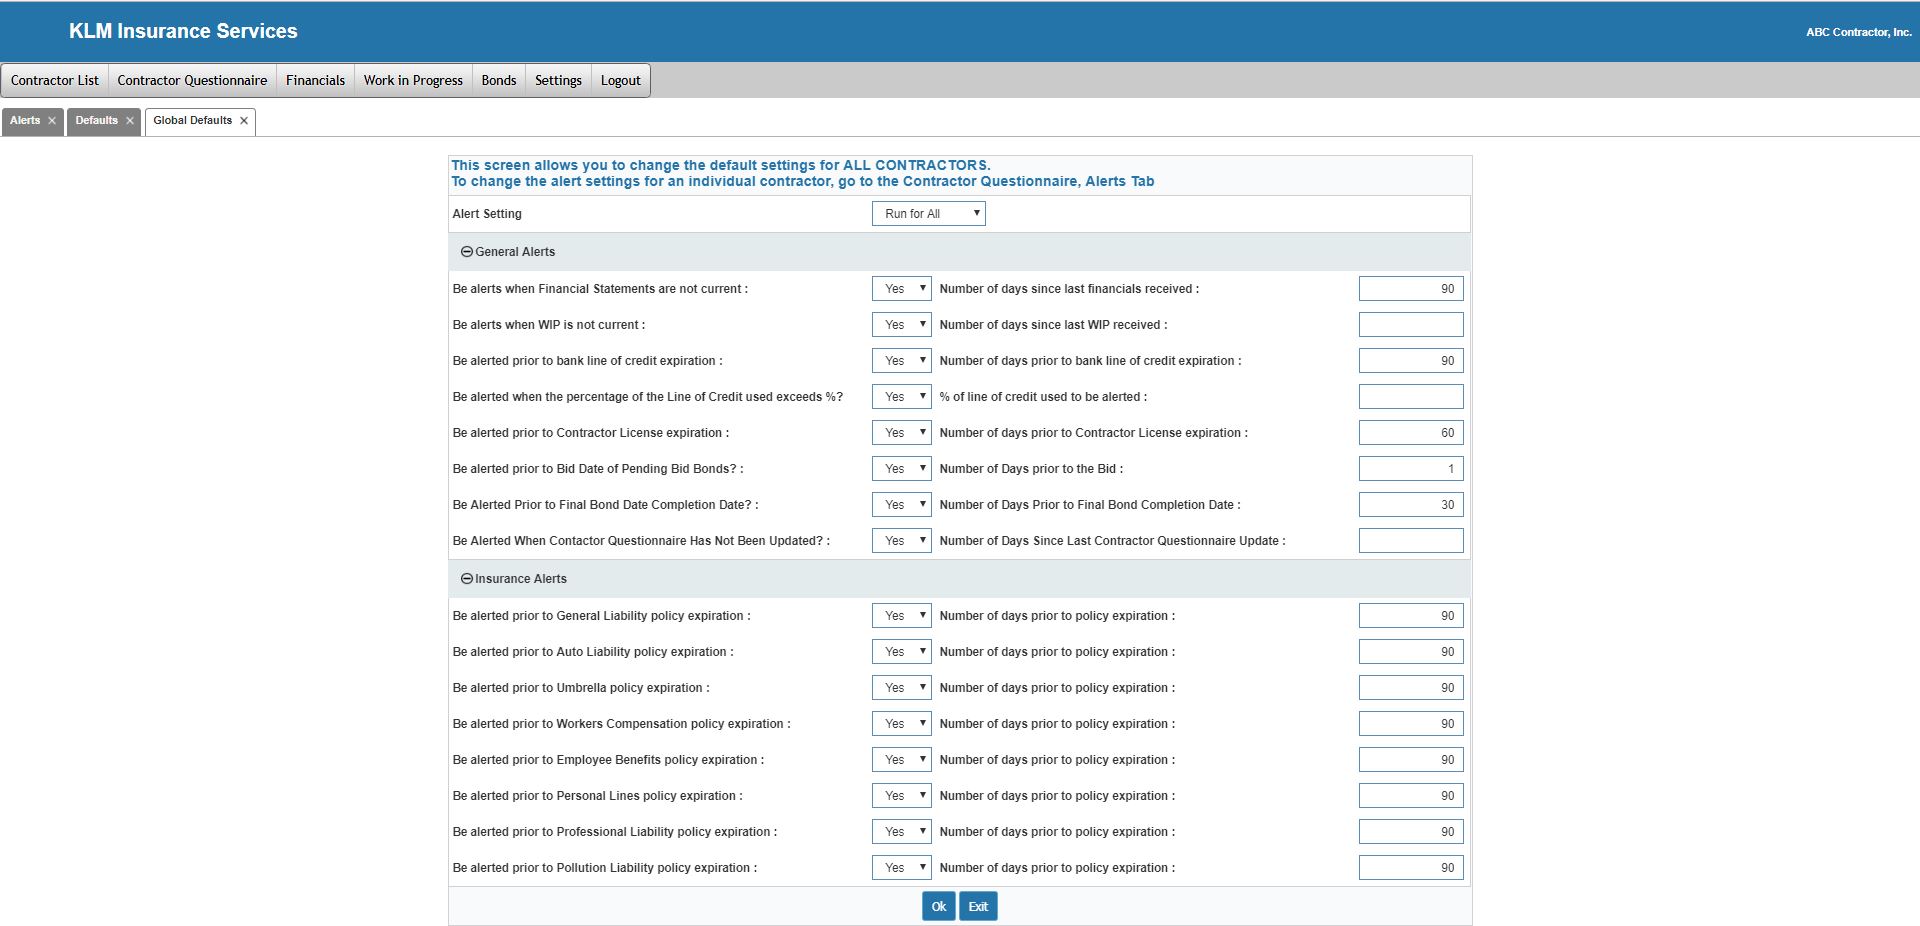The height and width of the screenshot is (926, 1920).
Task: Open Yes dropdown for Financial Statements not current
Action: pos(901,289)
